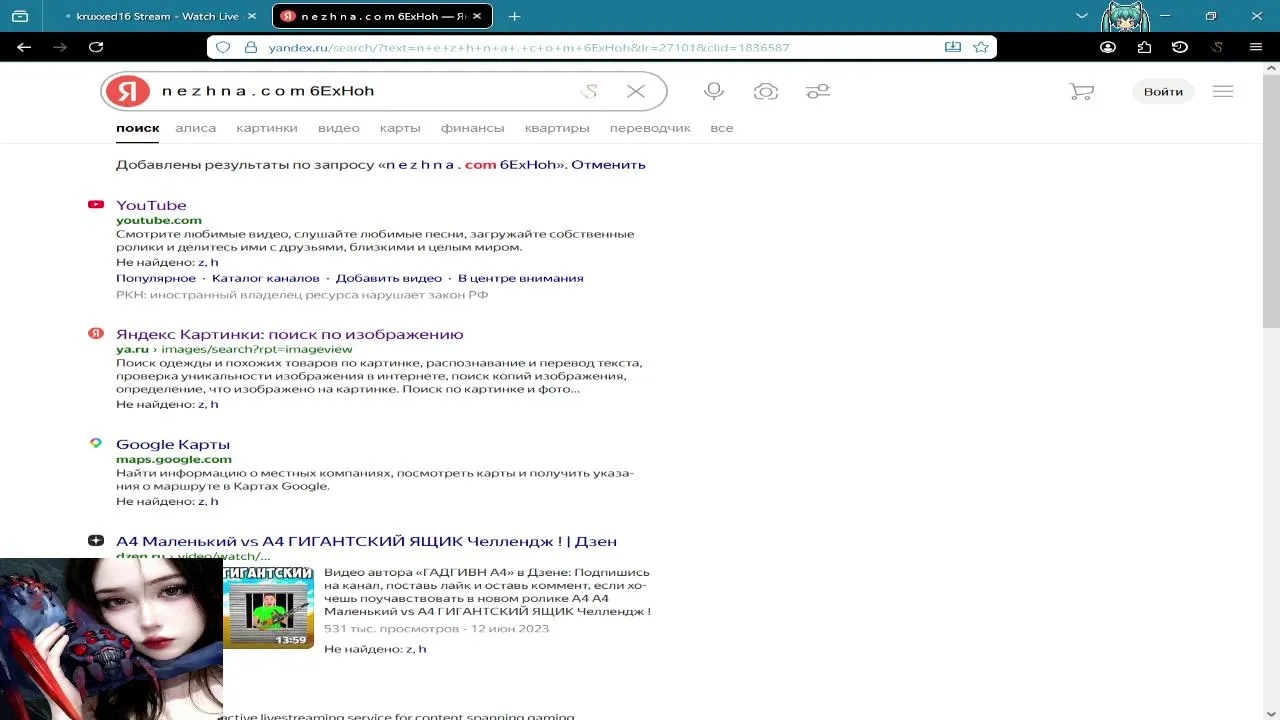Viewport: 1280px width, 720px height.
Task: Open the maps.google.com URL link
Action: pyautogui.click(x=174, y=459)
